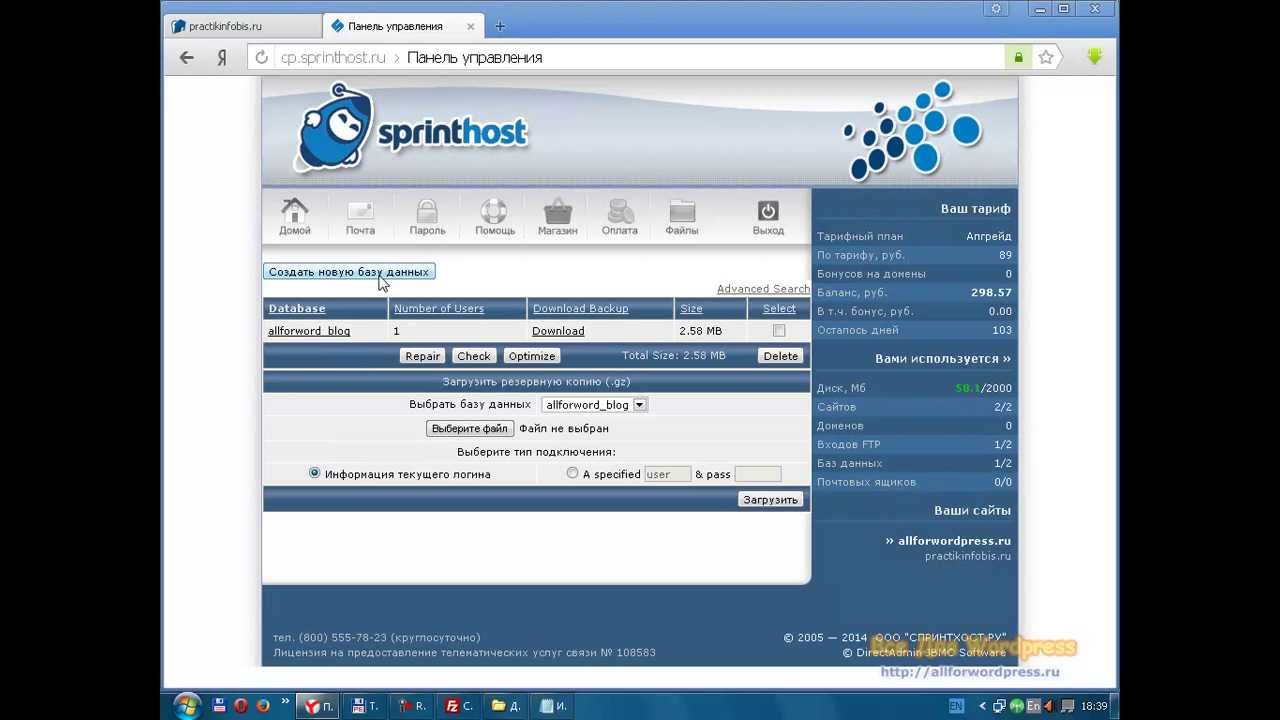Open the Оплата coins icon
Viewport: 1280px width, 720px height.
coord(620,215)
